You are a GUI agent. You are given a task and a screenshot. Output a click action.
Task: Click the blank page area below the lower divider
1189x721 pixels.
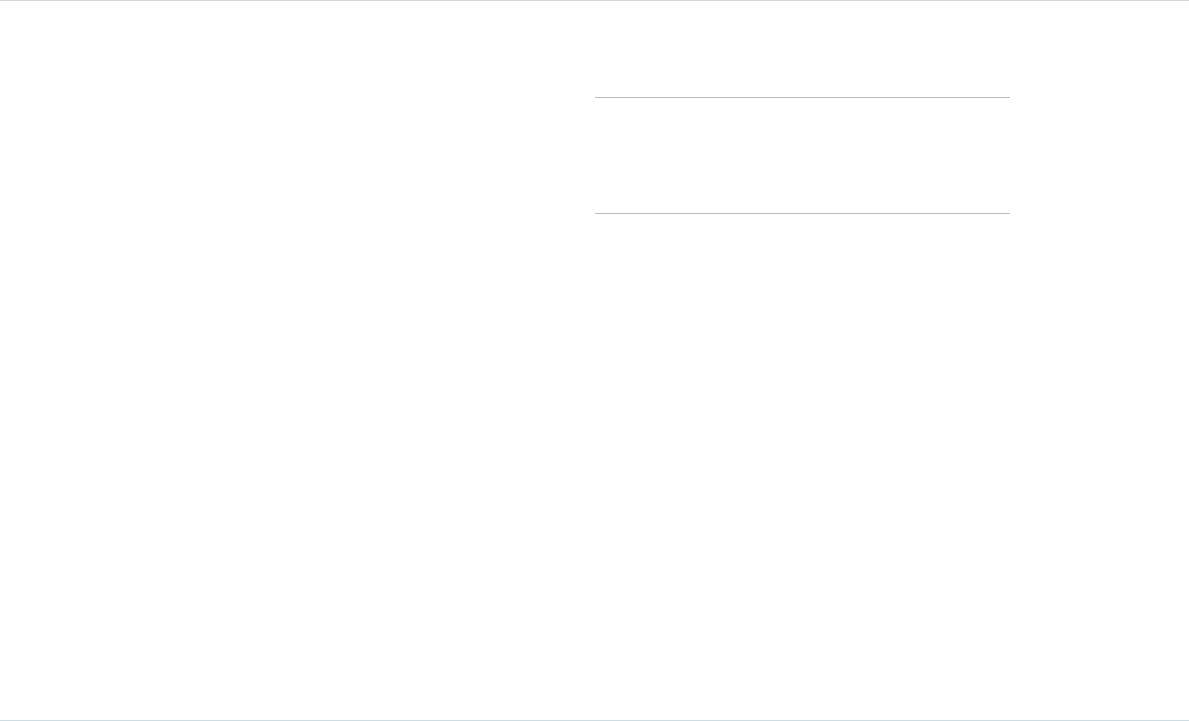802,450
